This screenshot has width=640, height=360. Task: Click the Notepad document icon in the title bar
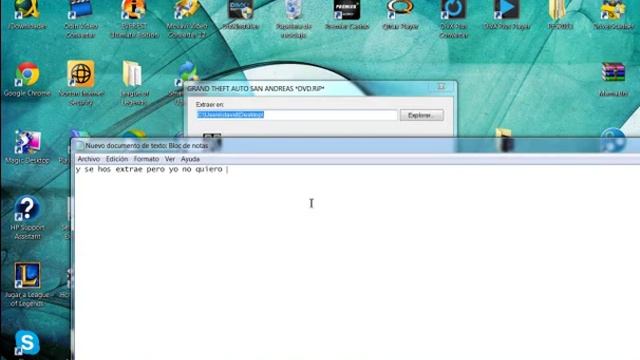[80, 146]
